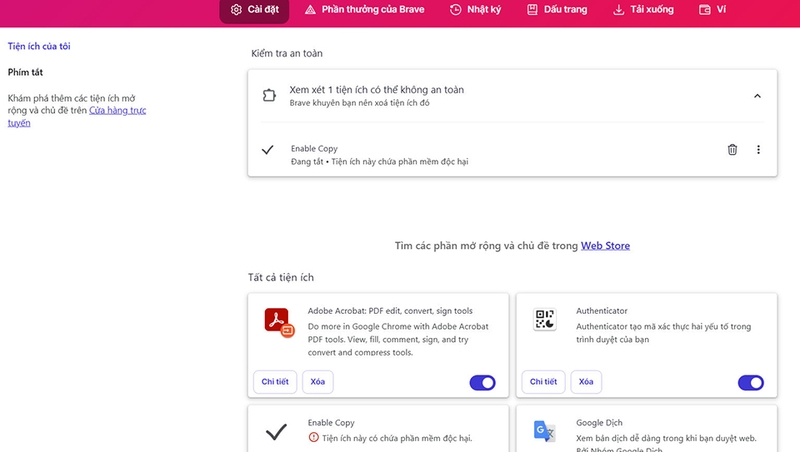This screenshot has width=800, height=452.
Task: Open the Cài đặt settings tab
Action: coord(254,10)
